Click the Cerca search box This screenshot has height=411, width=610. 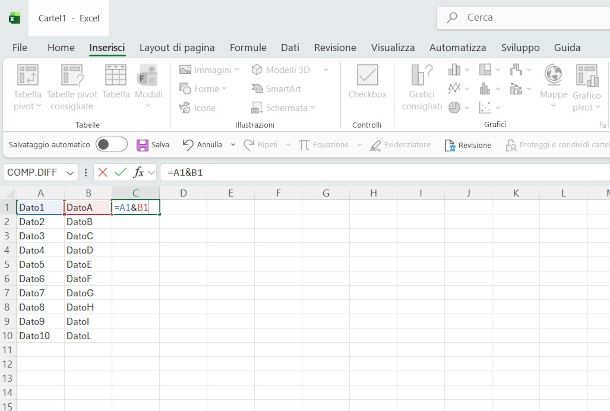tap(523, 18)
